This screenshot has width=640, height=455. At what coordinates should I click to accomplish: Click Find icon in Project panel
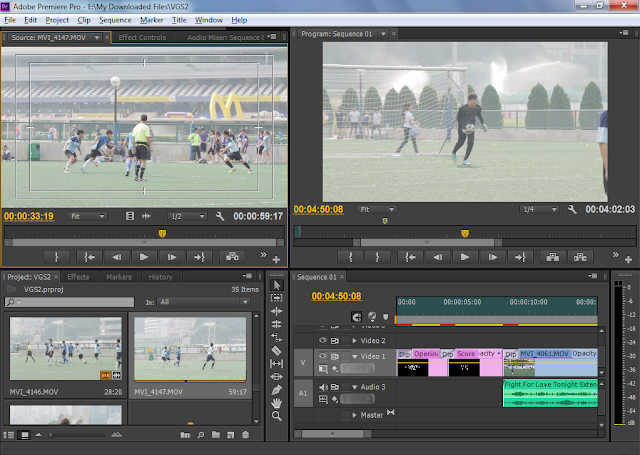[201, 435]
